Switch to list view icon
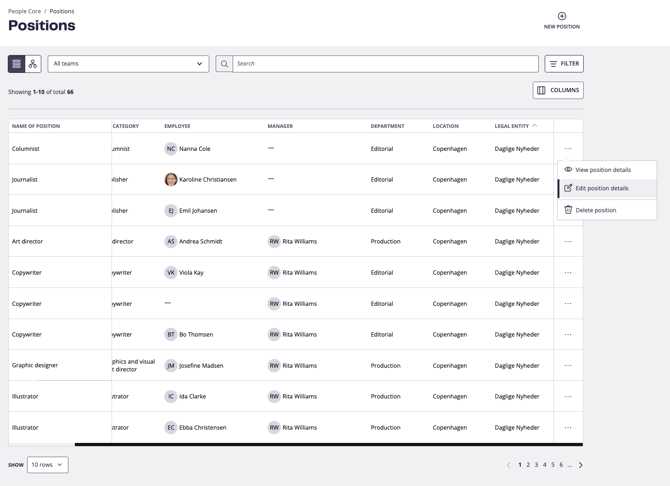This screenshot has height=486, width=670. pyautogui.click(x=16, y=64)
